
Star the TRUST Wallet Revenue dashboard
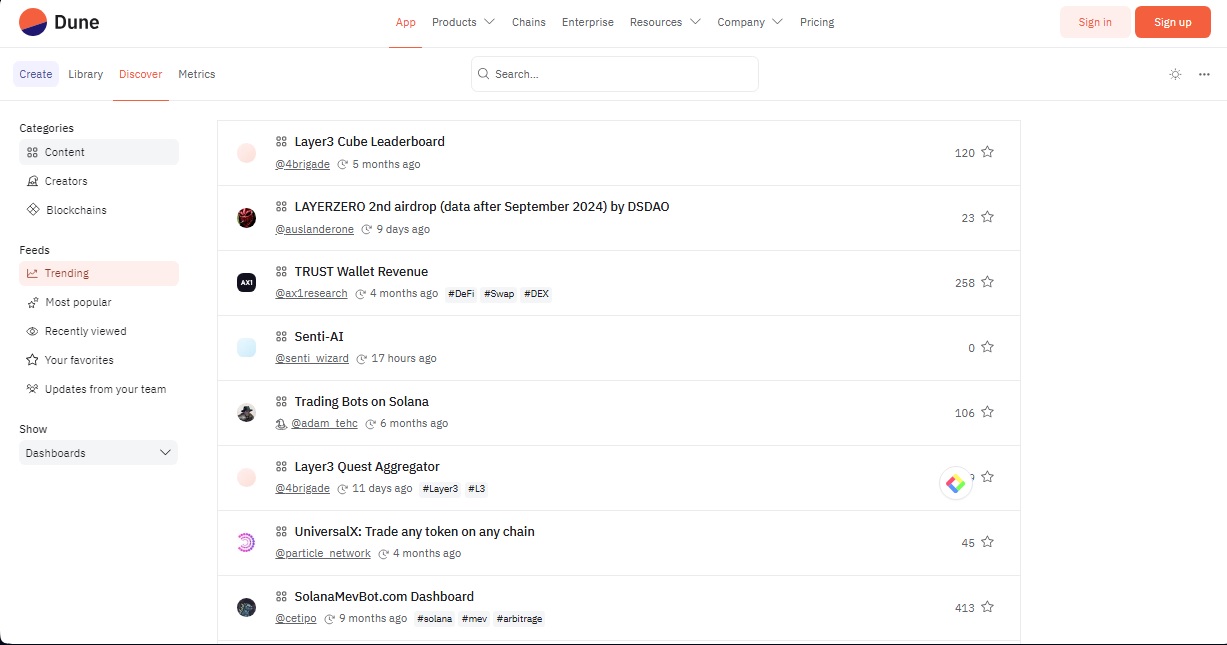click(x=987, y=282)
